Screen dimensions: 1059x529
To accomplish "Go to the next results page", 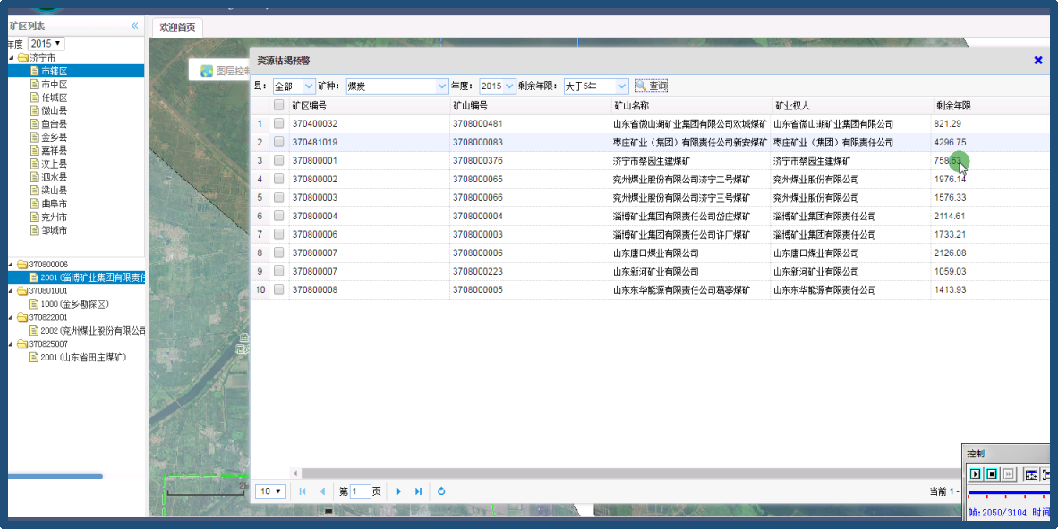I will [x=398, y=492].
